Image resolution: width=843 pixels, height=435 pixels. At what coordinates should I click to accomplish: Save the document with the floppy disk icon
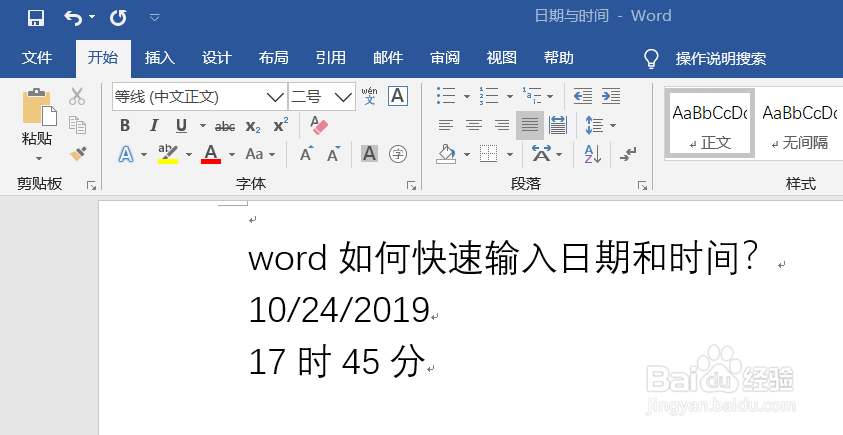[x=35, y=18]
